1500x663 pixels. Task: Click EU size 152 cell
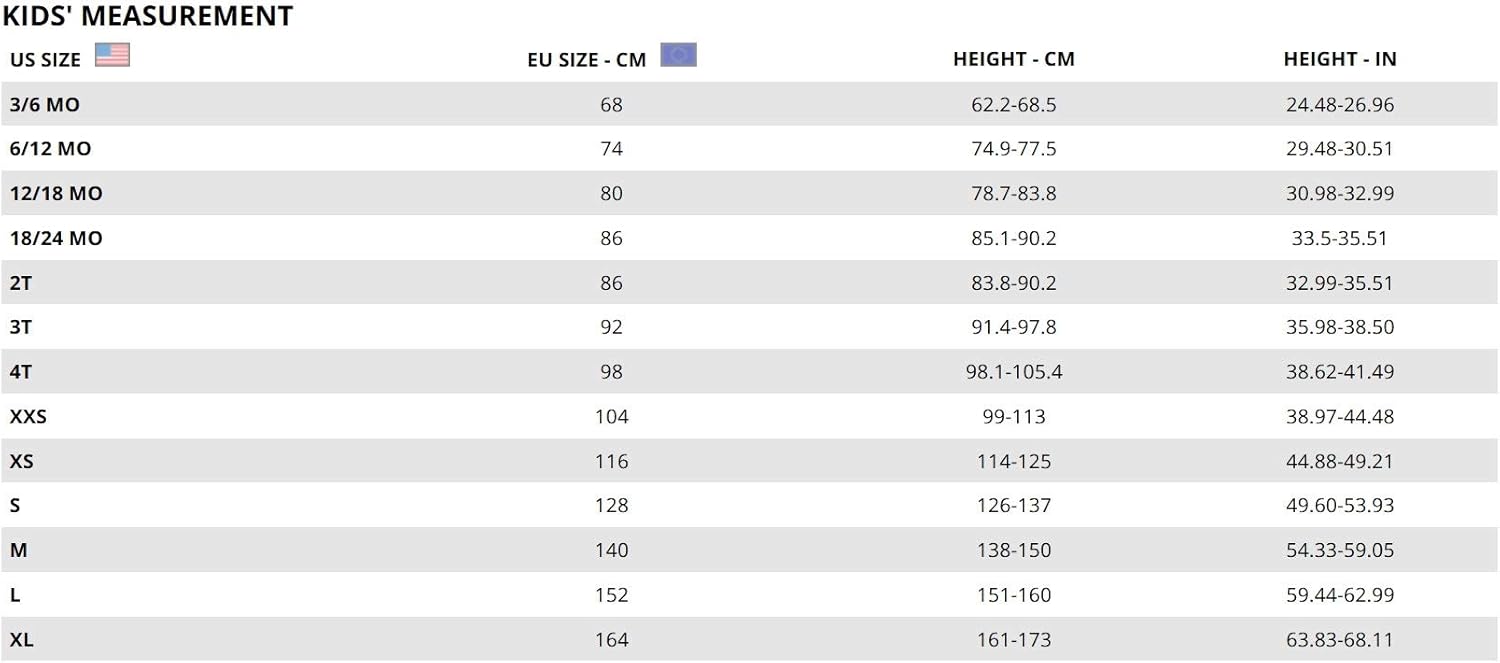click(611, 595)
